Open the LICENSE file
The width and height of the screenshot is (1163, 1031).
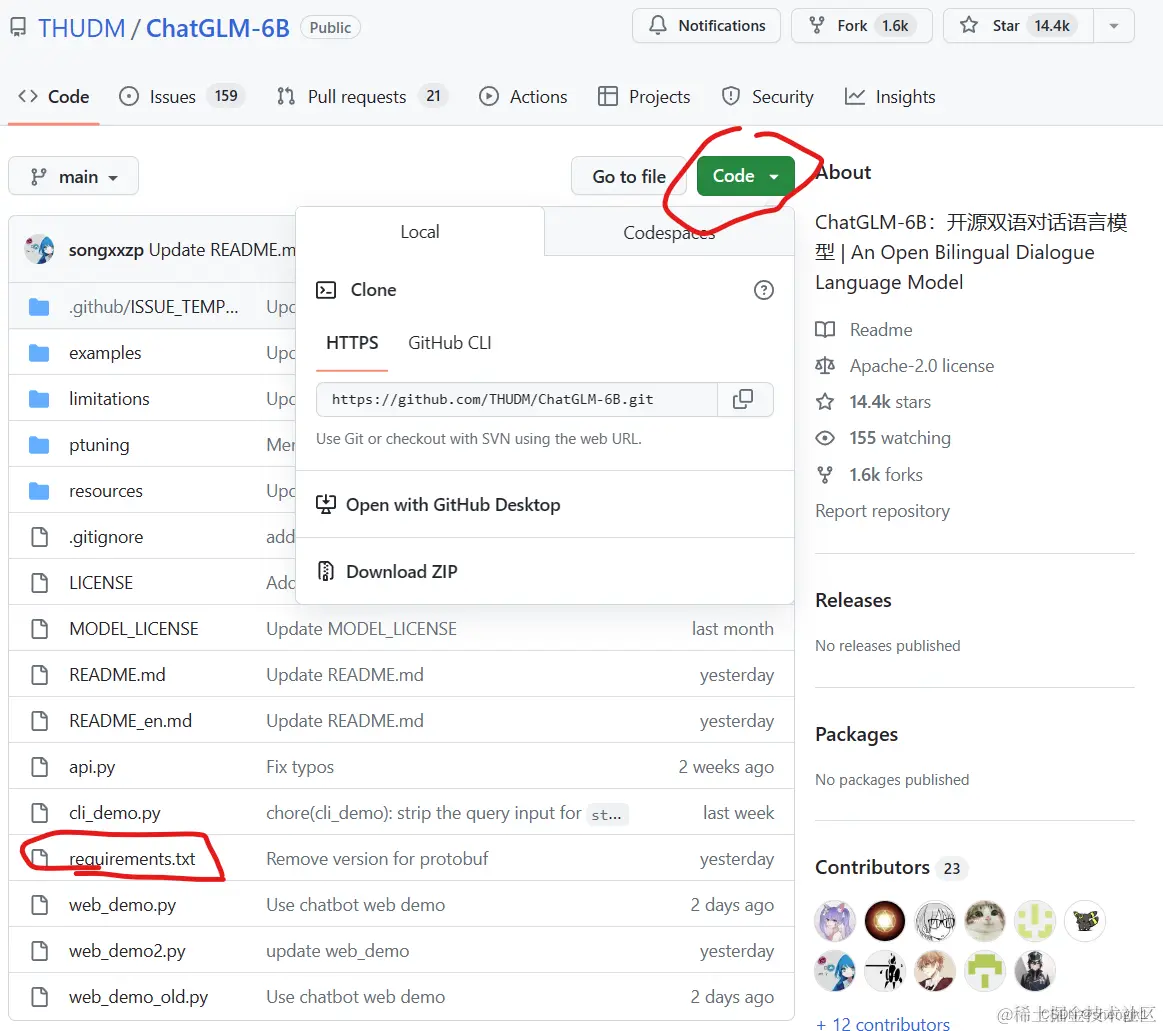101,583
